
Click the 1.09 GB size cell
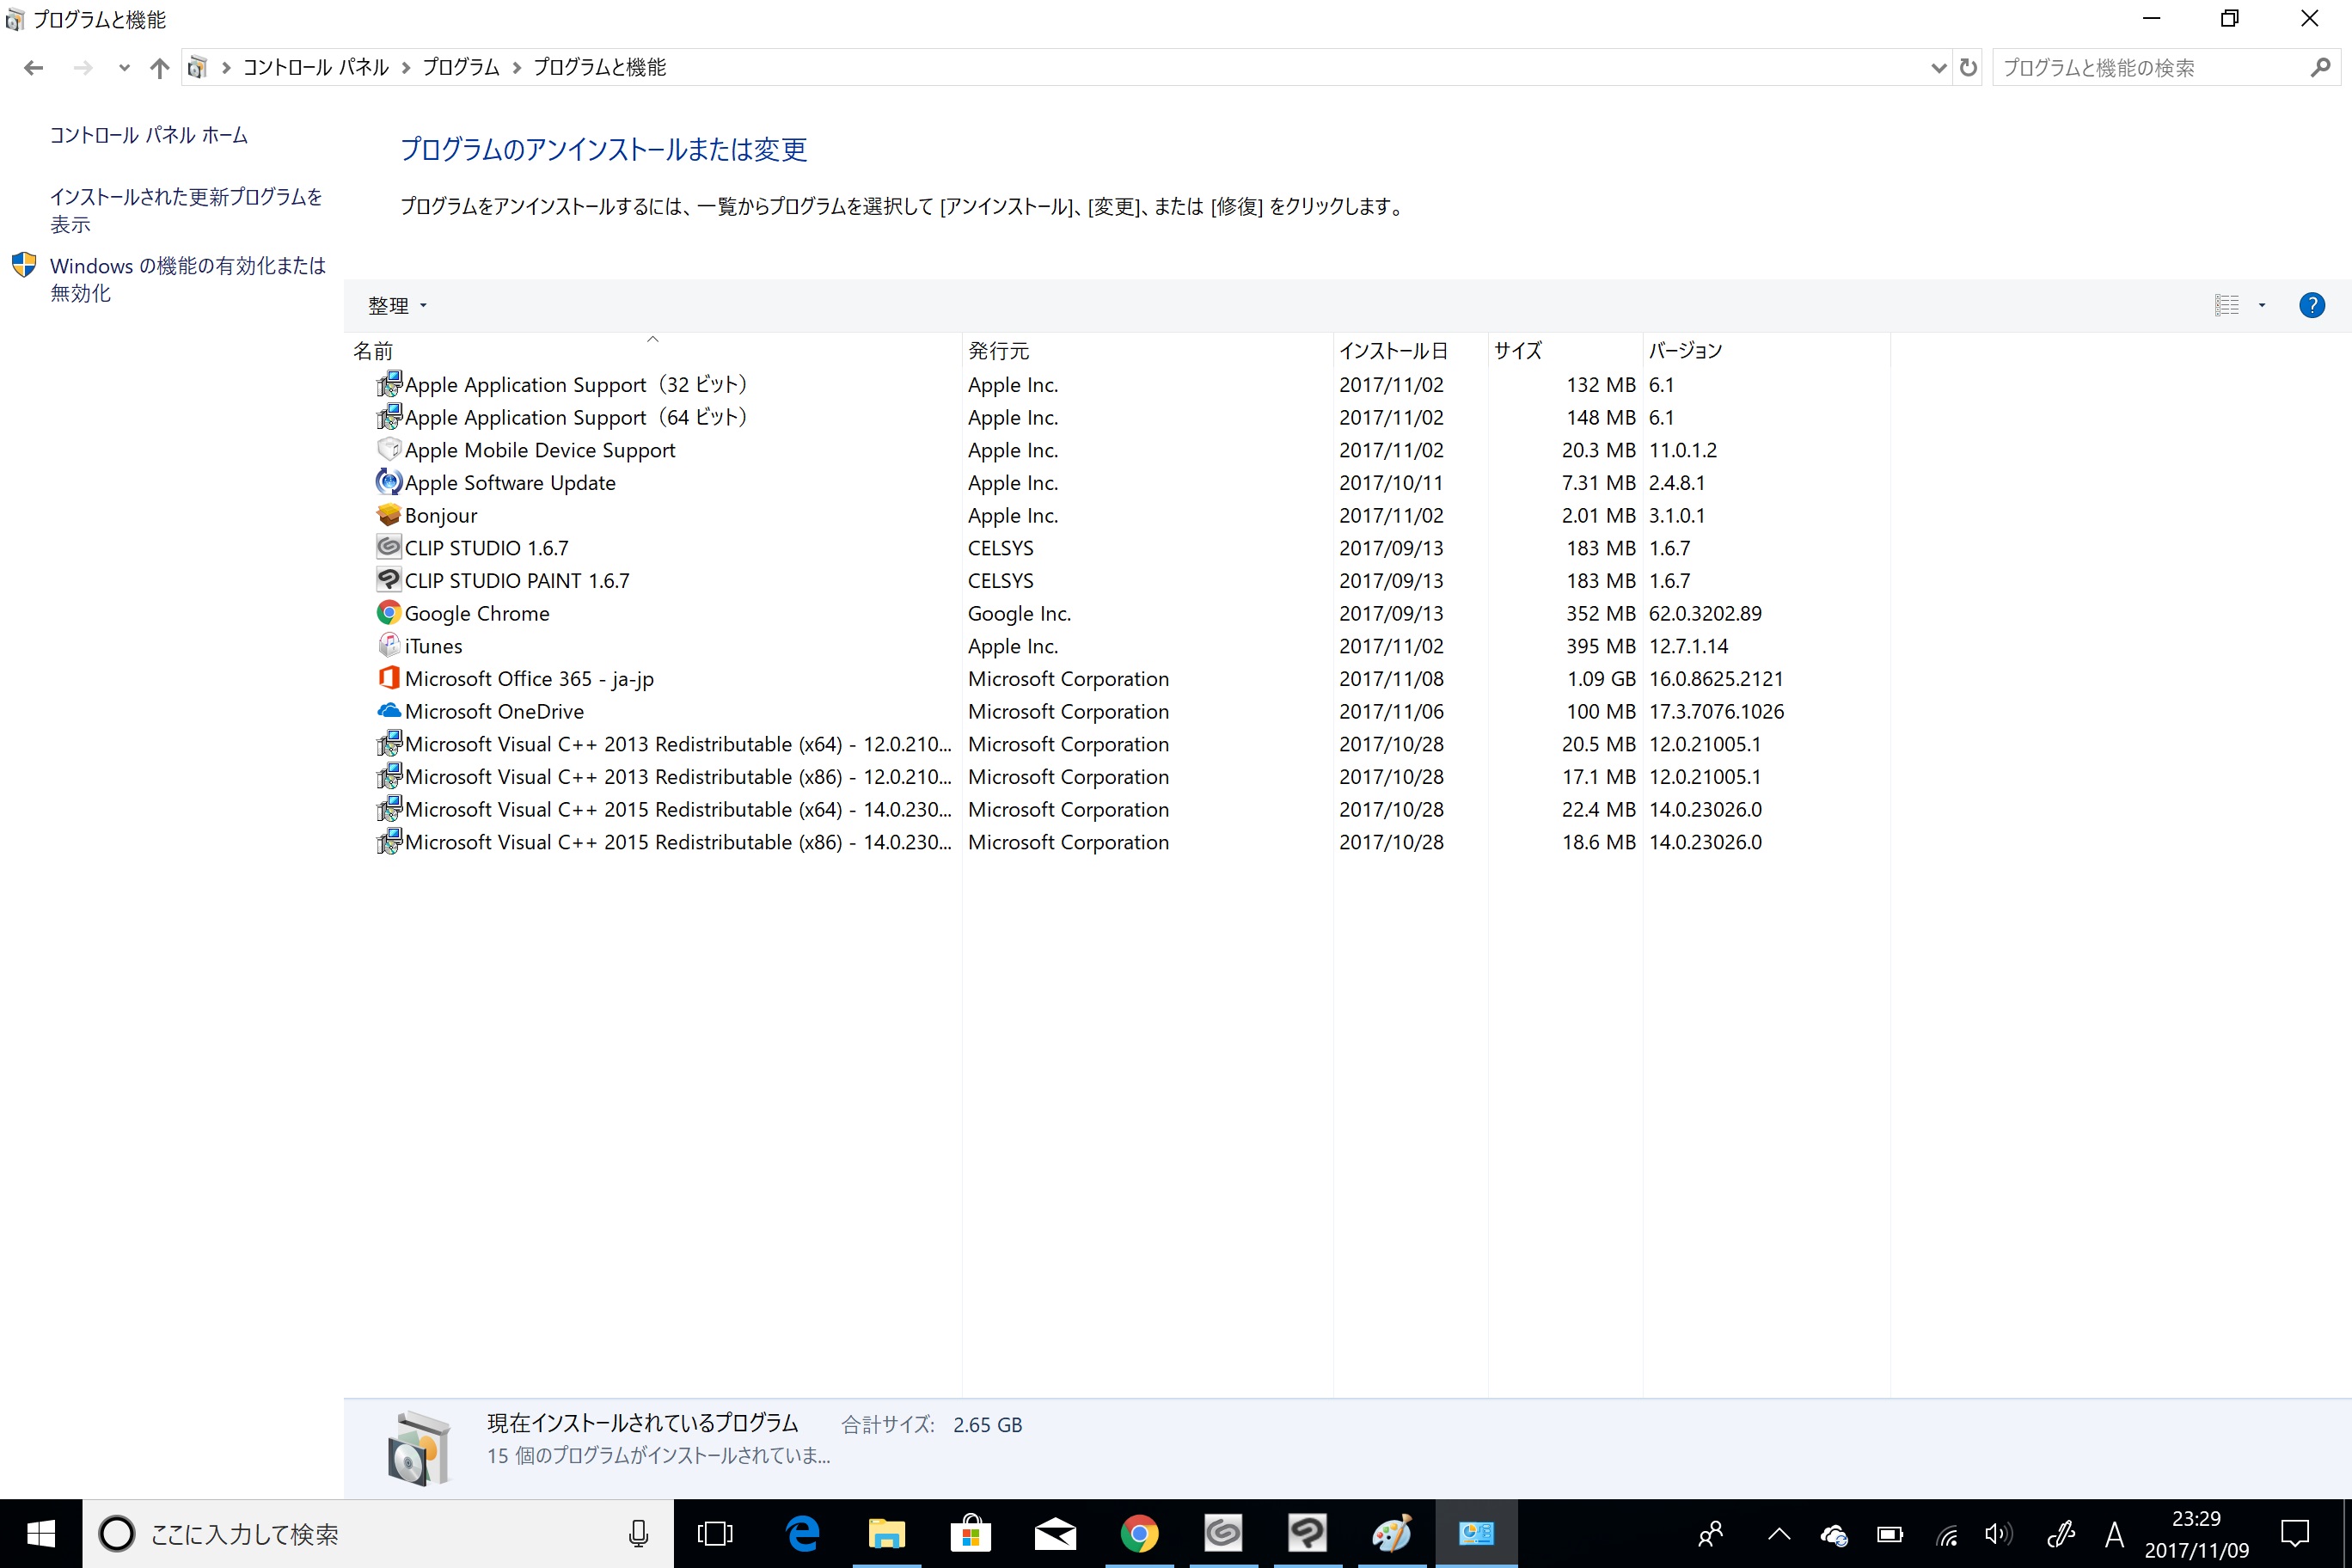point(1601,678)
